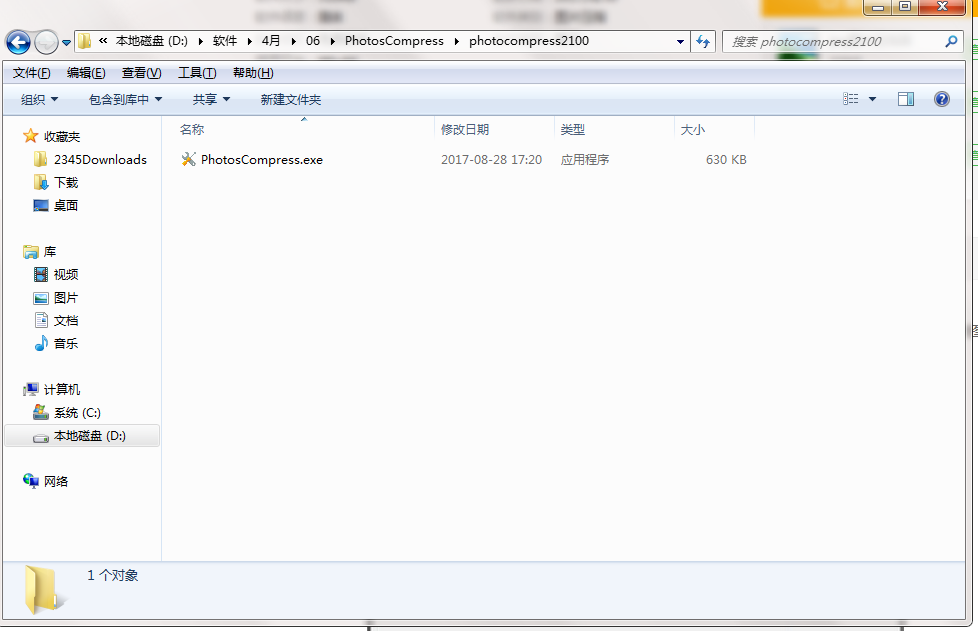Image resolution: width=978 pixels, height=631 pixels.
Task: Expand arrow after PhotosCompress in path
Action: click(x=457, y=41)
